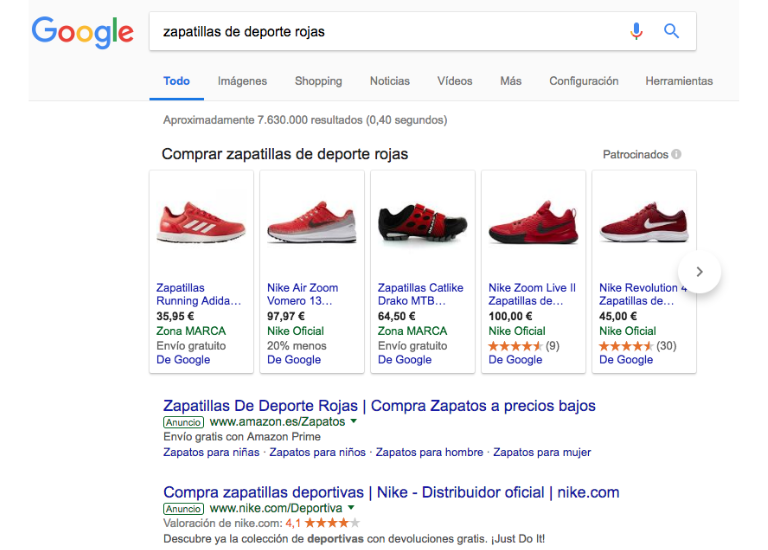Click 35,95 € price text

[x=175, y=316]
